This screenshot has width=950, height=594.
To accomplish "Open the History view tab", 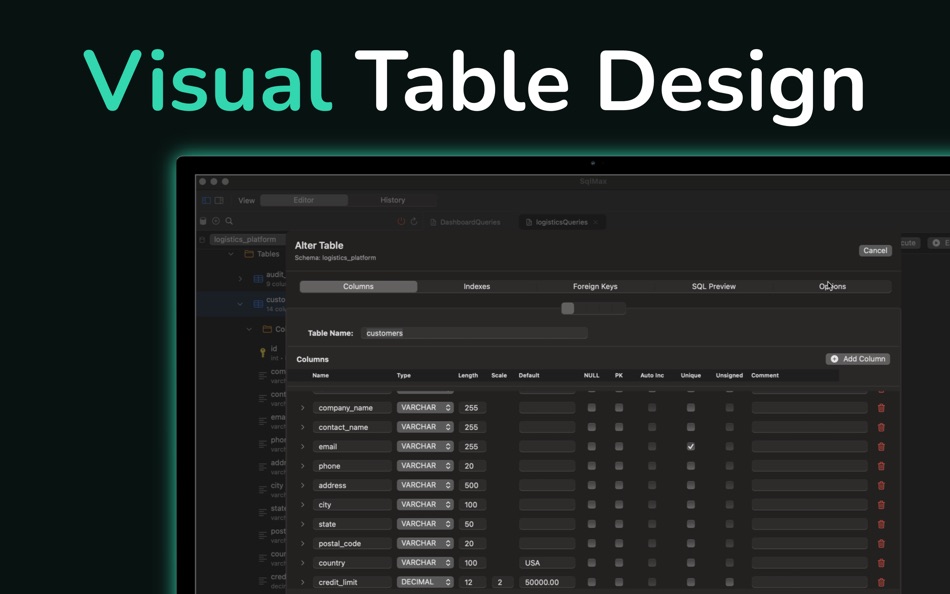I will click(393, 200).
